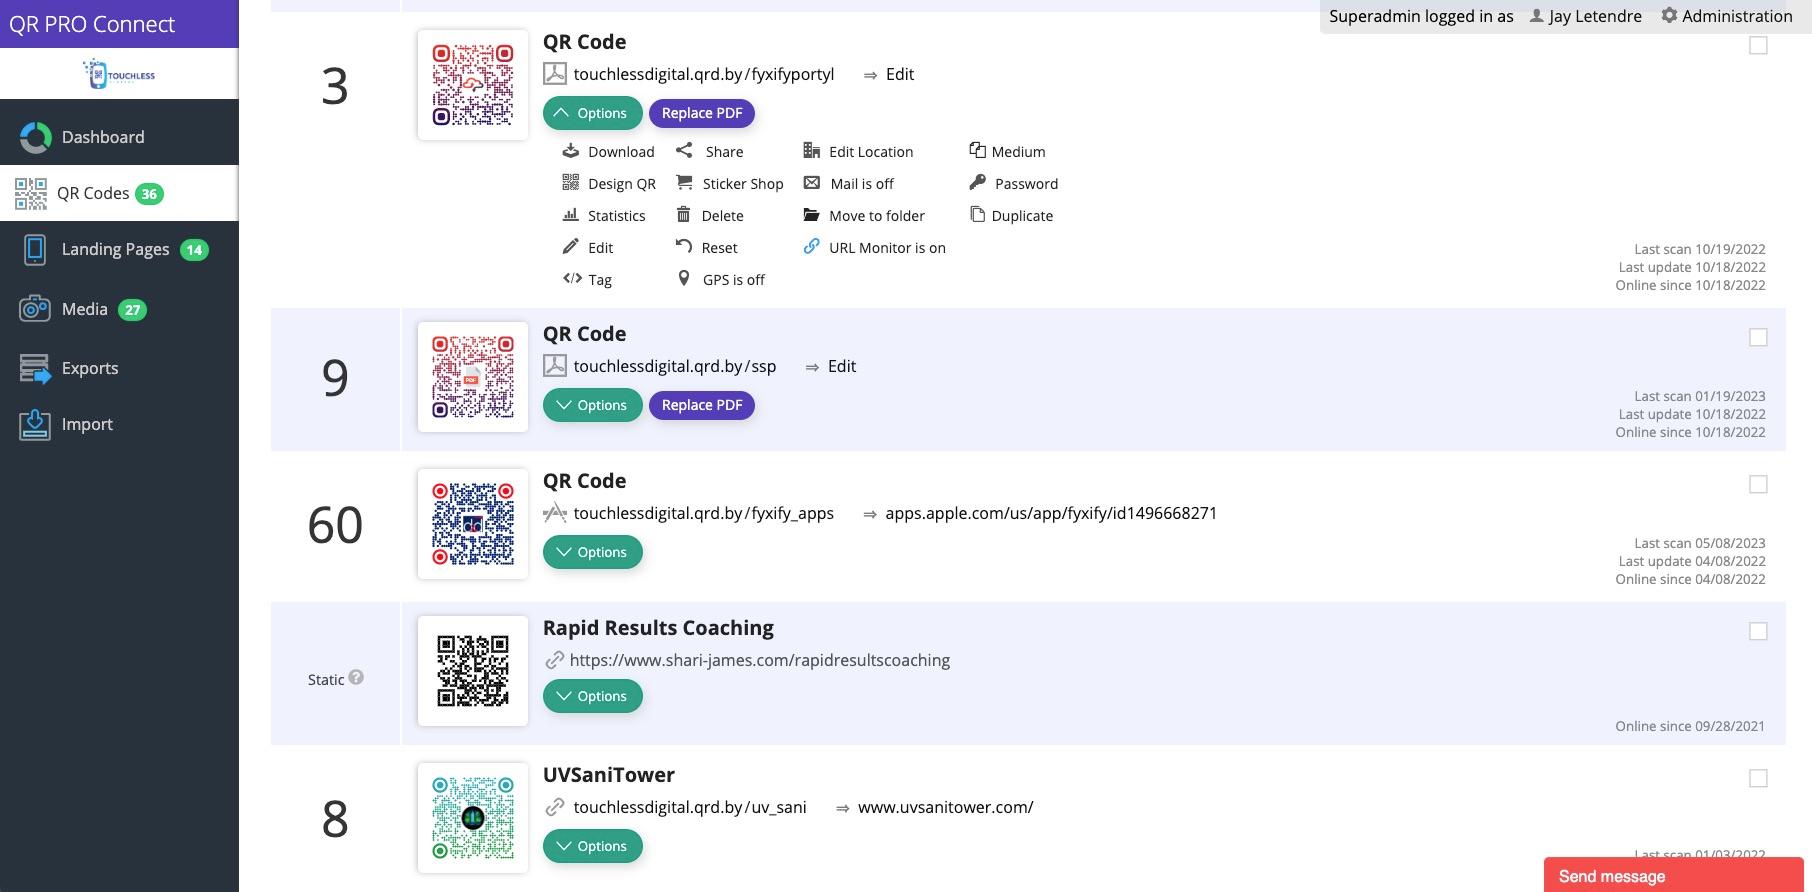Click the pencil Edit option icon

[x=570, y=247]
